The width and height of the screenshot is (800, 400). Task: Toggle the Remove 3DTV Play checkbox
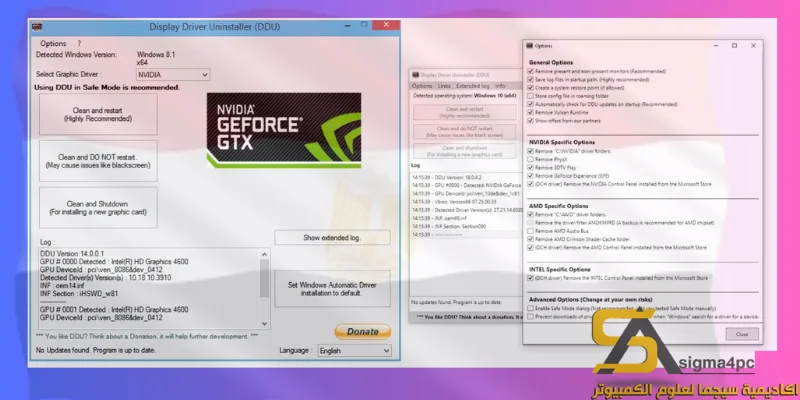pyautogui.click(x=531, y=167)
